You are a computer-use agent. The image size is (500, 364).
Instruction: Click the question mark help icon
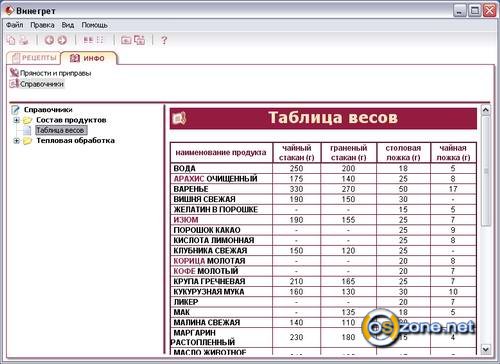(164, 40)
